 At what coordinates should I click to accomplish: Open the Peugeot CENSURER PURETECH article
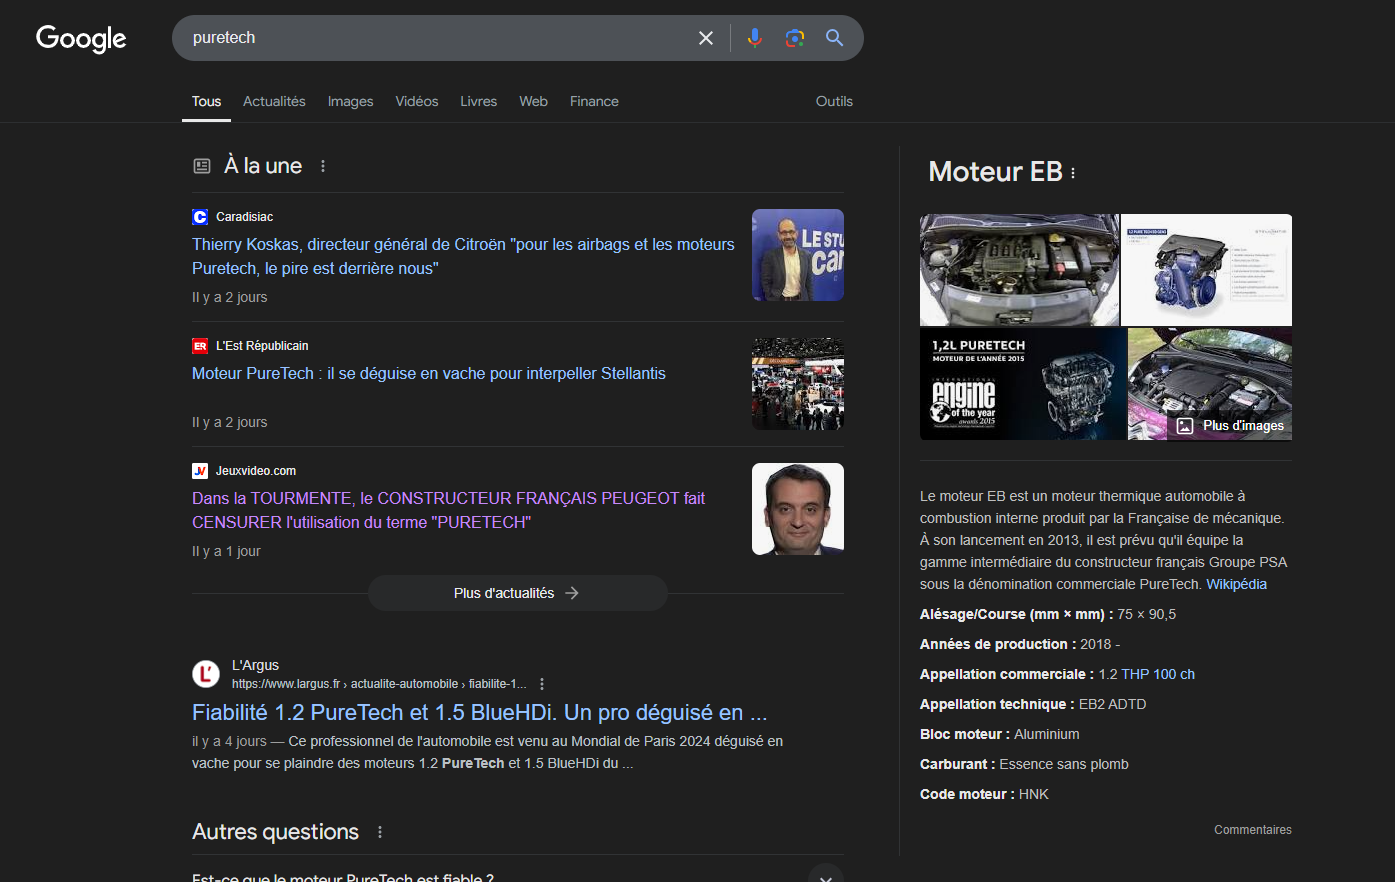coord(449,510)
